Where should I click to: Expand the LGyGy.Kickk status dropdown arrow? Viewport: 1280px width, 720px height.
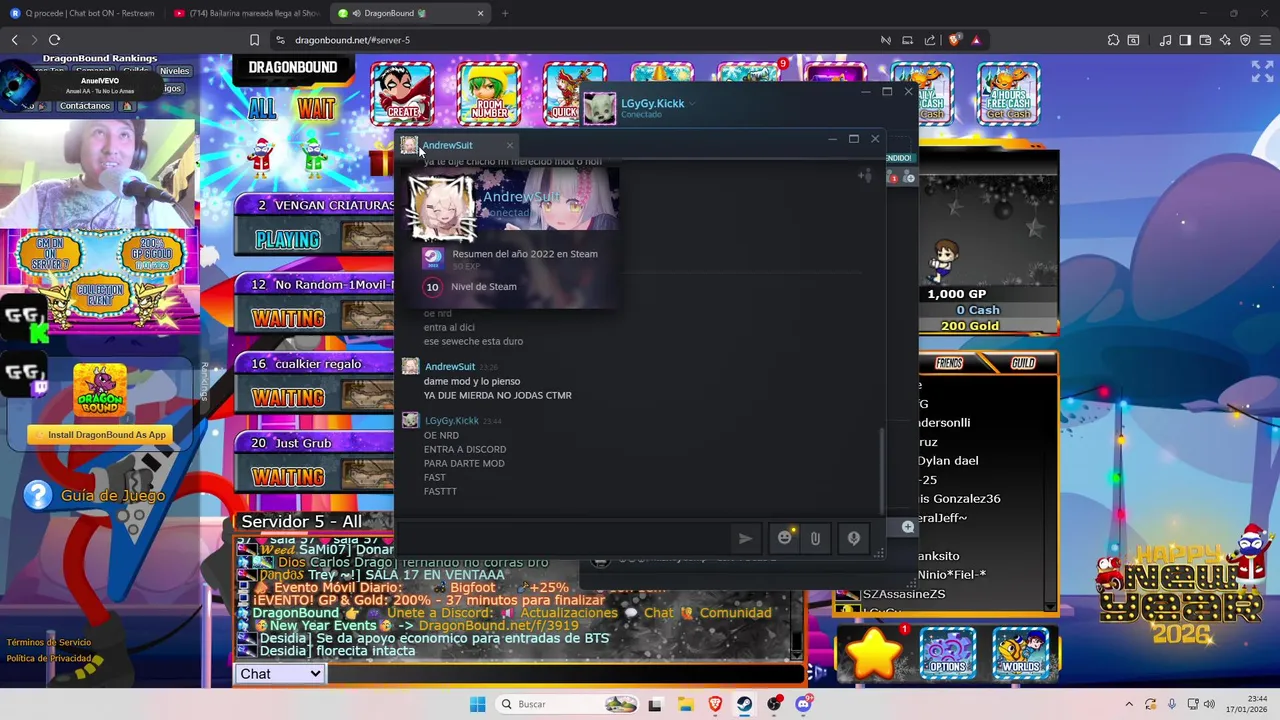(x=692, y=104)
